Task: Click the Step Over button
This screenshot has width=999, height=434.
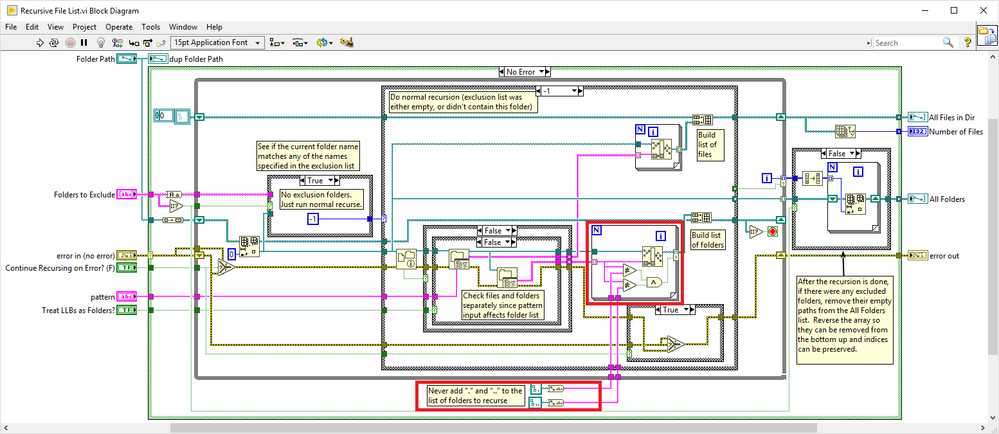Action: [x=146, y=43]
